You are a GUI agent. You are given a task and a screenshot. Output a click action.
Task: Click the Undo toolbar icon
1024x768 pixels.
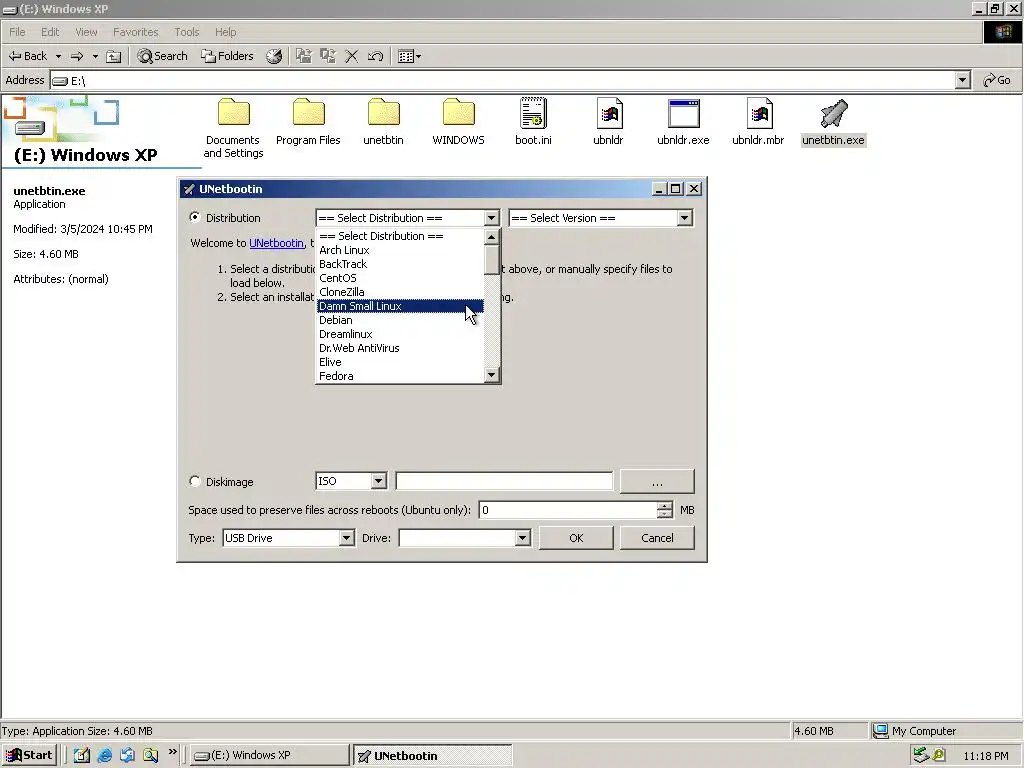coord(375,56)
